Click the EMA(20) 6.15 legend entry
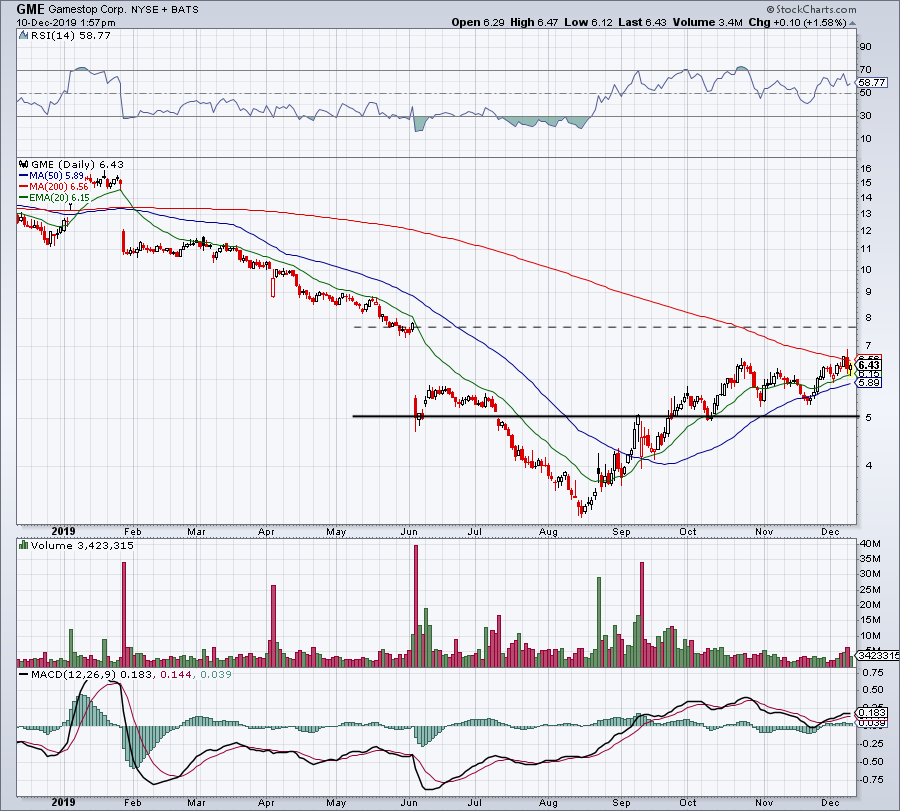 [59, 198]
